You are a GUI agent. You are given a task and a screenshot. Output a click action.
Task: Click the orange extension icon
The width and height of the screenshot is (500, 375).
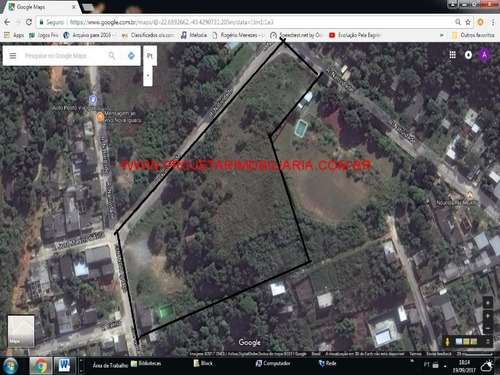[480, 22]
